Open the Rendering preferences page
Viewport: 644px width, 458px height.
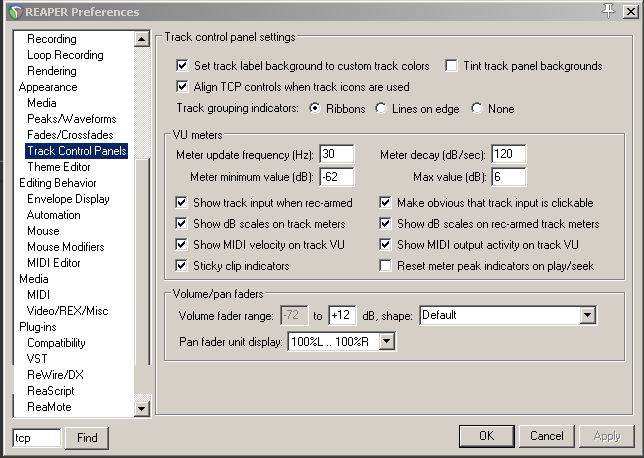pyautogui.click(x=52, y=71)
